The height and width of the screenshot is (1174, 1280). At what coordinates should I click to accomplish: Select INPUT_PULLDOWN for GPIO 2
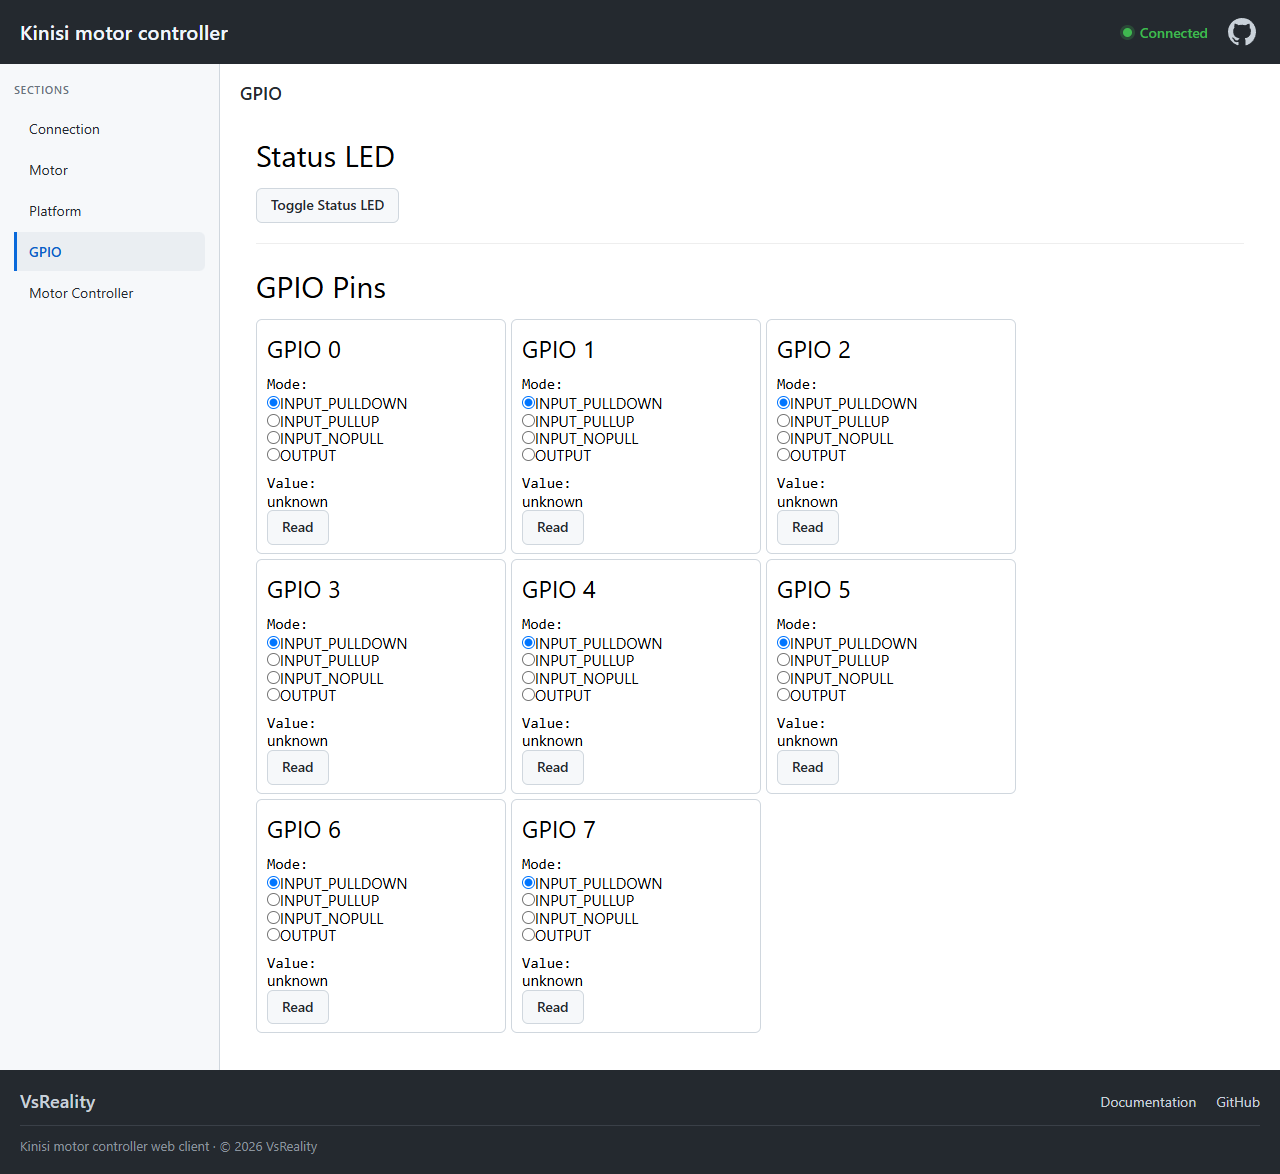(x=784, y=403)
